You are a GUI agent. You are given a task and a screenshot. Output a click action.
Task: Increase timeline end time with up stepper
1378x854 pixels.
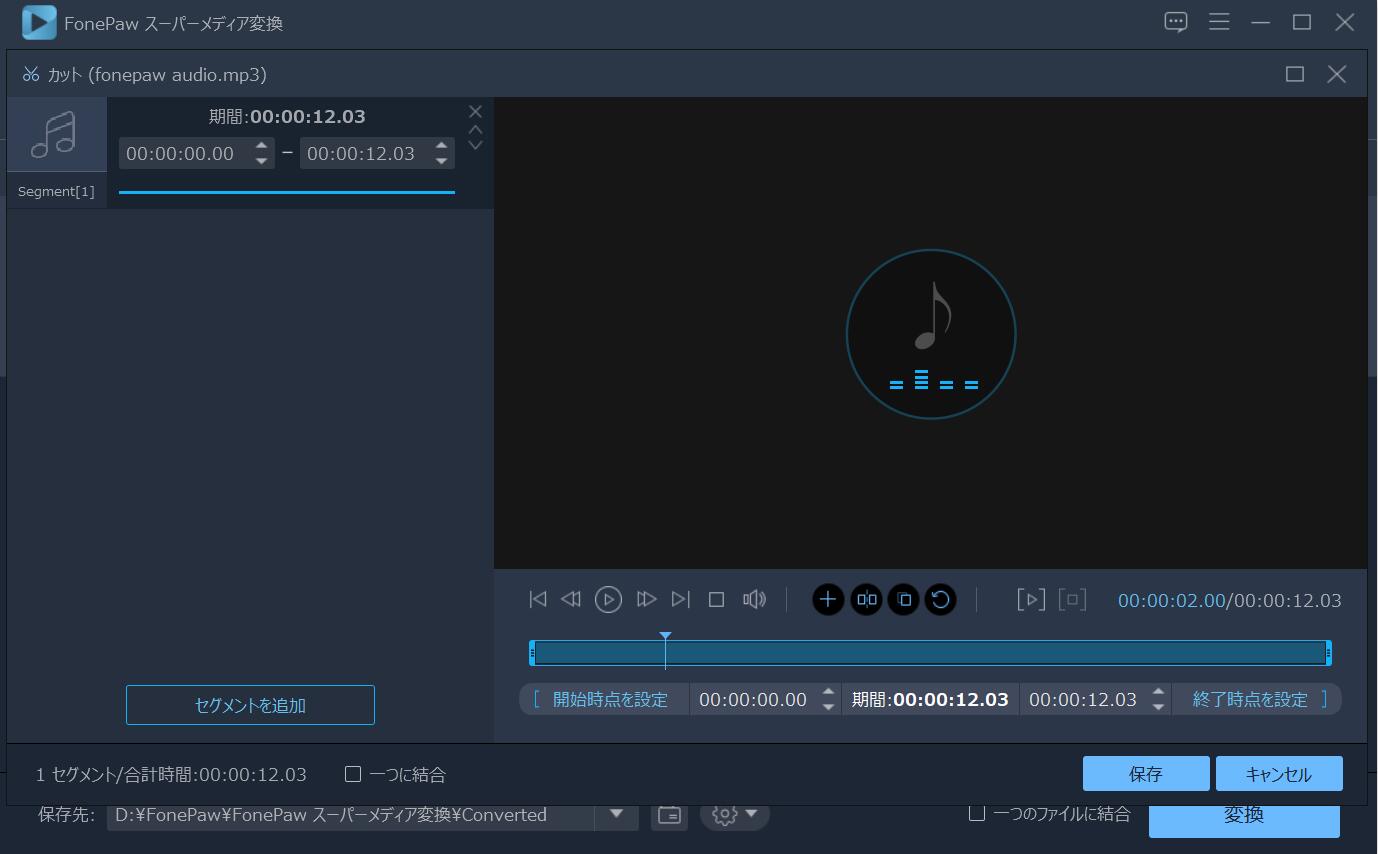(x=1159, y=692)
